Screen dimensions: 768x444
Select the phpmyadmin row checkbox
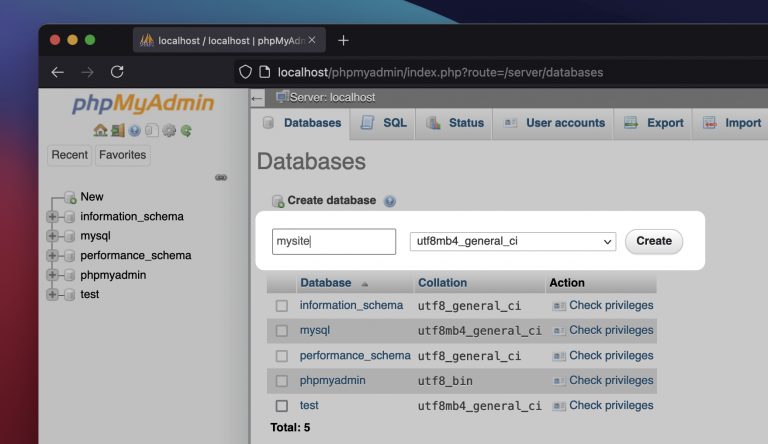(x=282, y=381)
